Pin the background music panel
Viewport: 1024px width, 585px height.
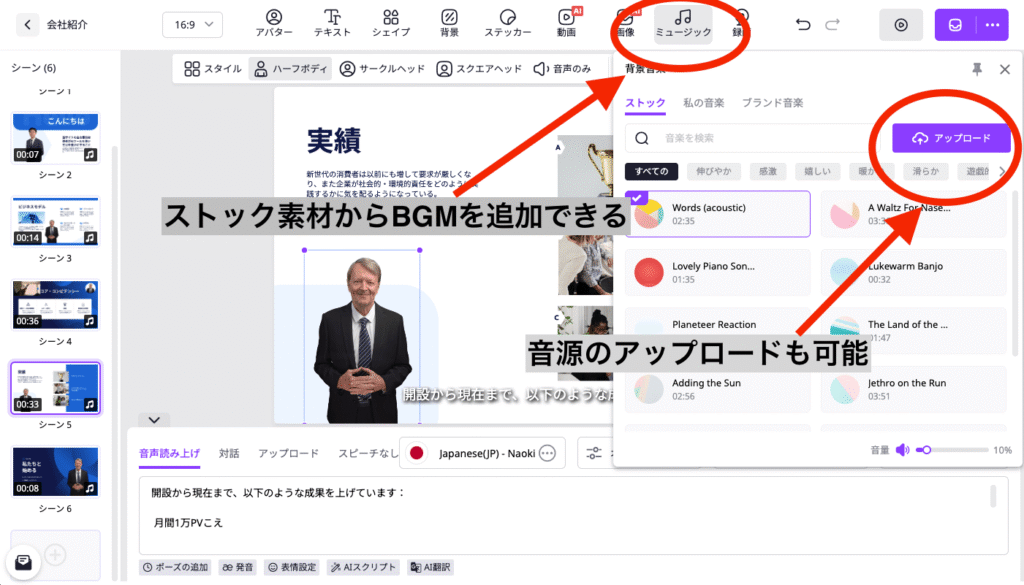click(977, 69)
